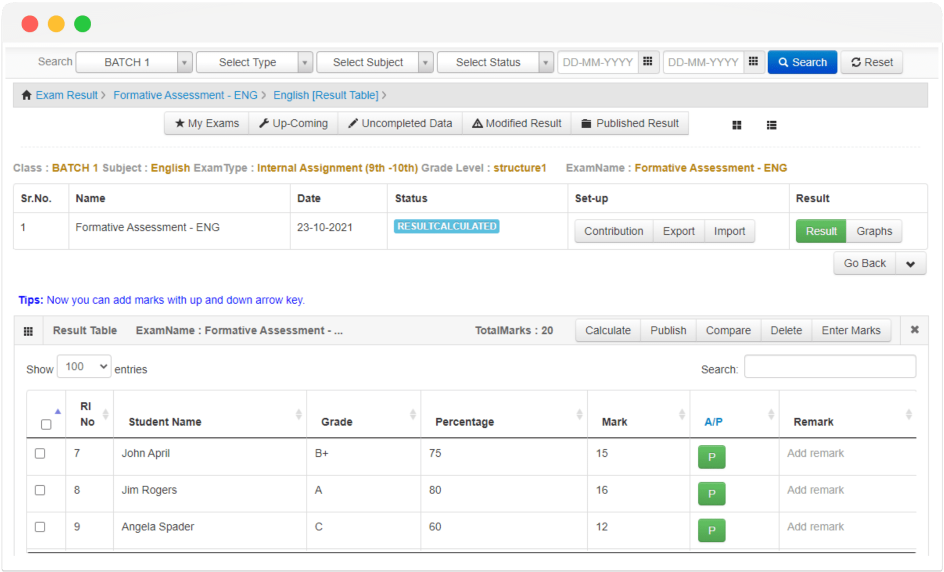The height and width of the screenshot is (572, 944).
Task: Follow the Exam Result breadcrumb link
Action: point(66,95)
